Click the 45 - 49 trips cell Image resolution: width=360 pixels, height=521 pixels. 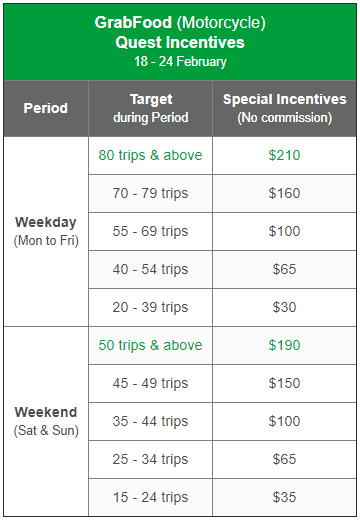click(150, 383)
